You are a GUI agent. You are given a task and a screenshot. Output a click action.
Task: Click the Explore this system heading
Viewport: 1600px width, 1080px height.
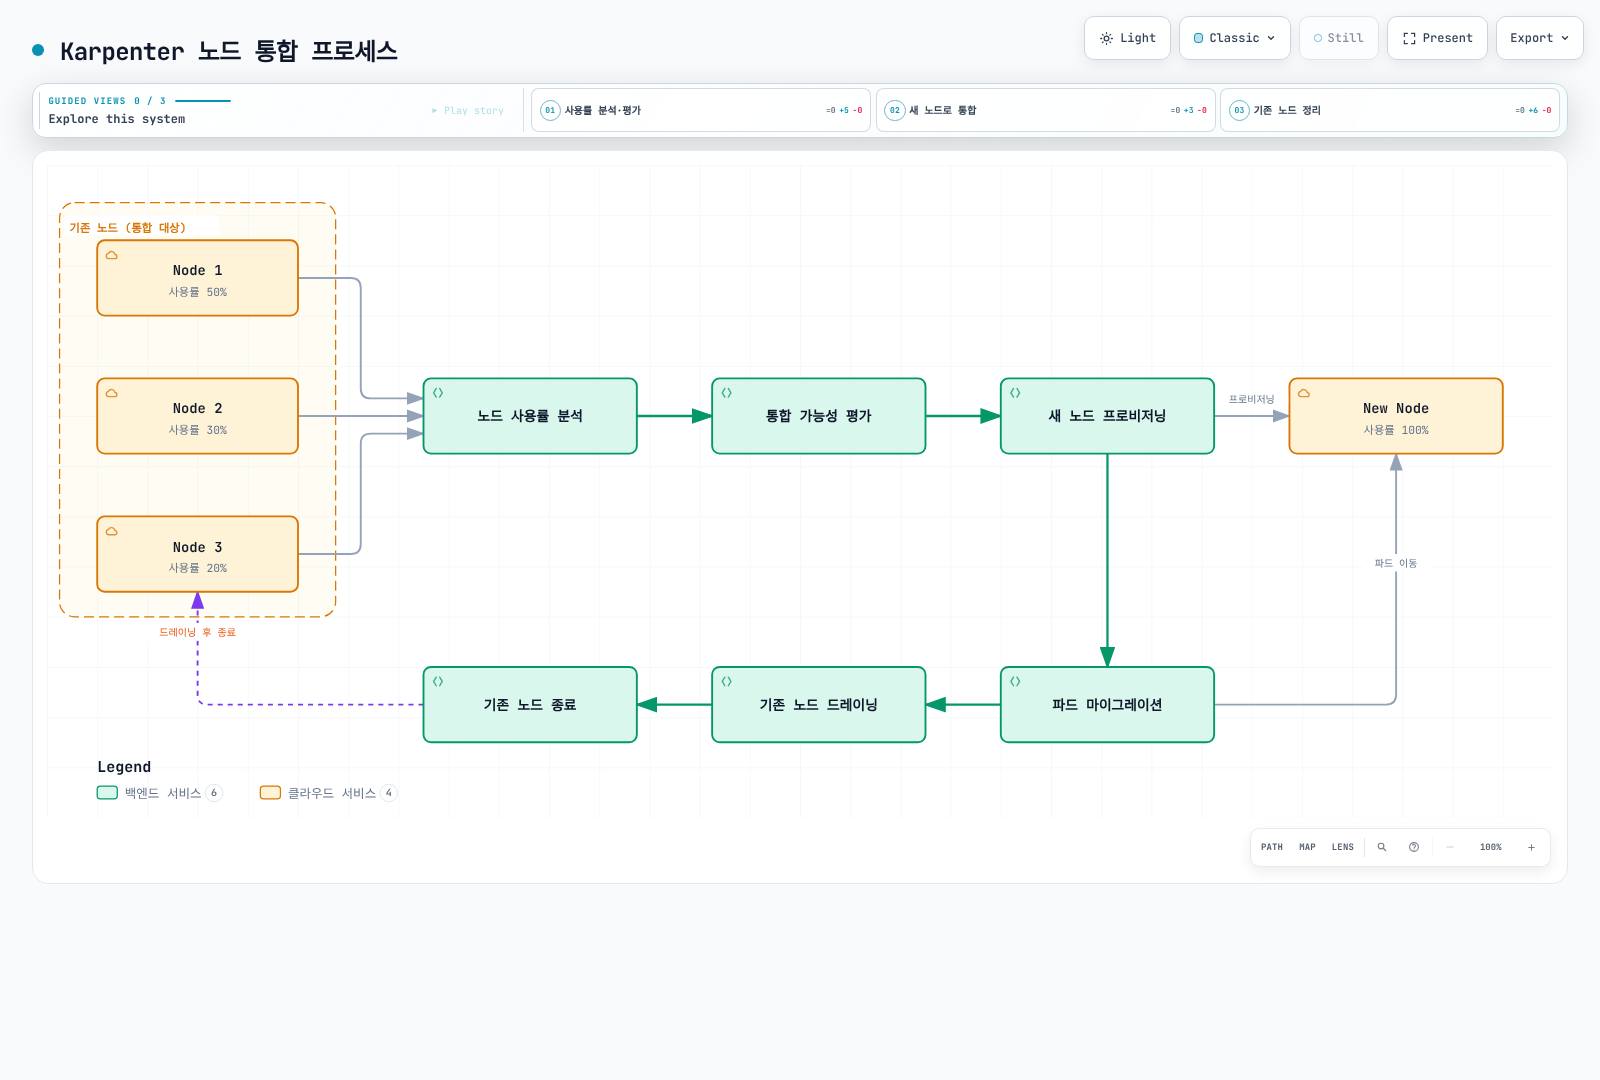click(x=117, y=119)
